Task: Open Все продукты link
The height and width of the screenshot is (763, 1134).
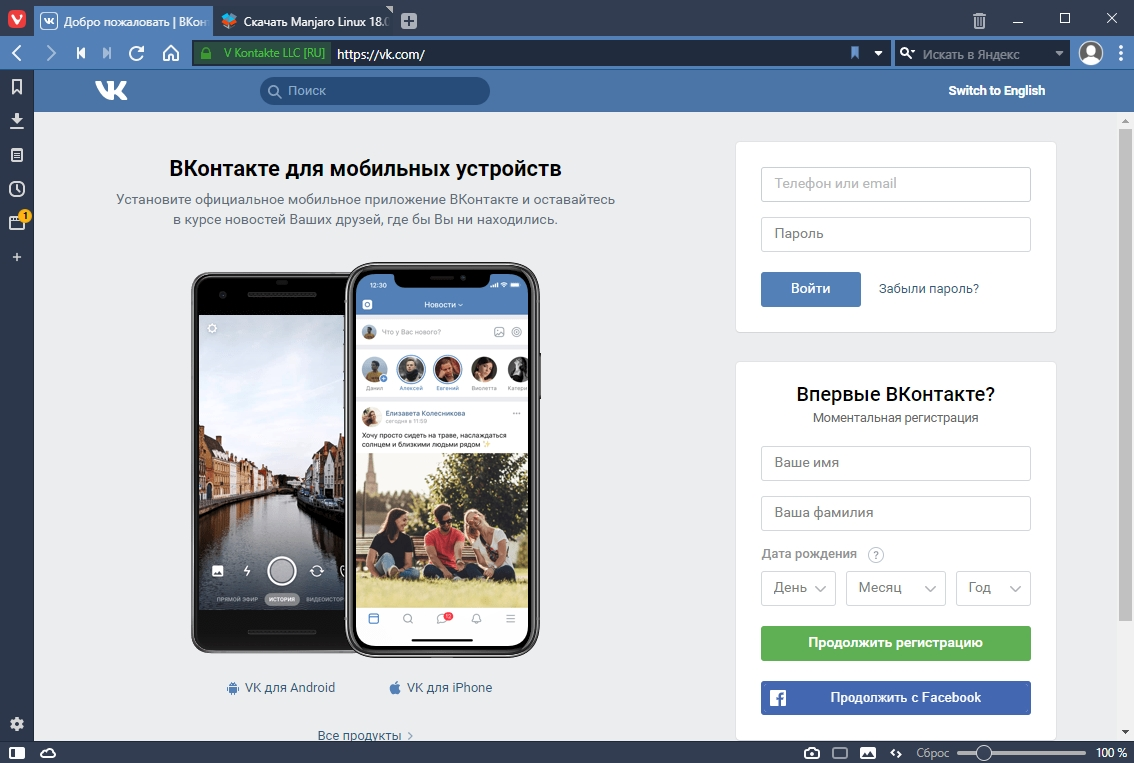Action: pyautogui.click(x=365, y=735)
